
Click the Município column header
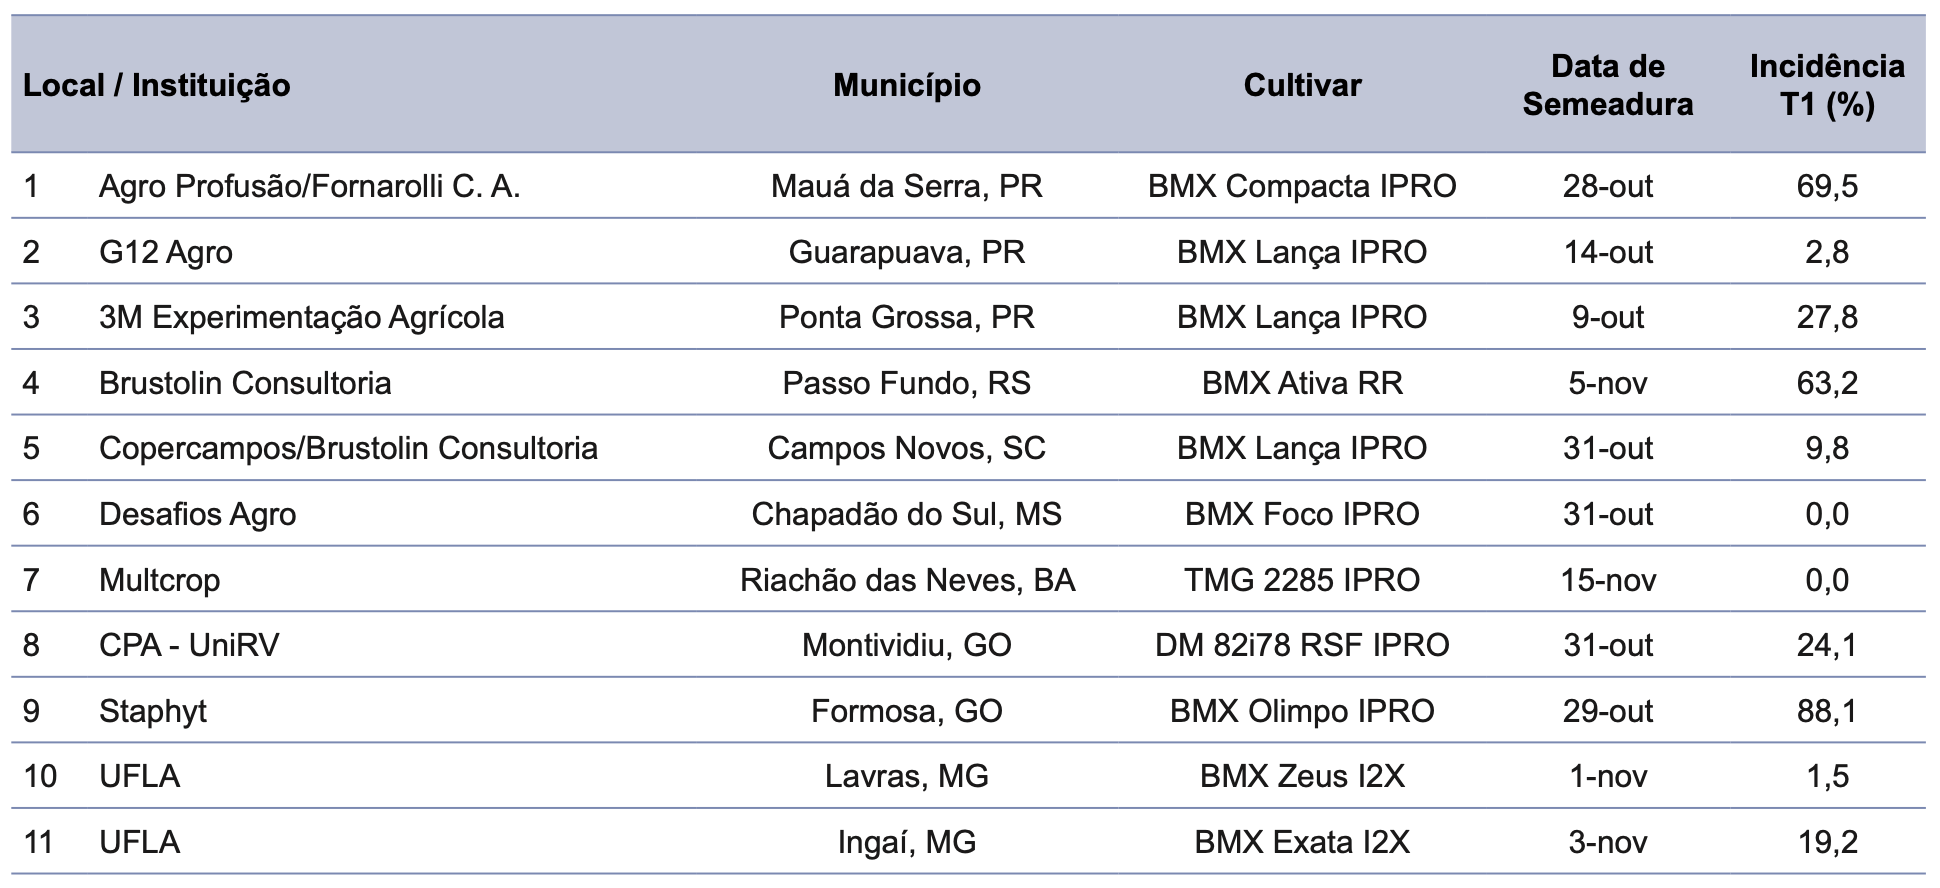[907, 85]
